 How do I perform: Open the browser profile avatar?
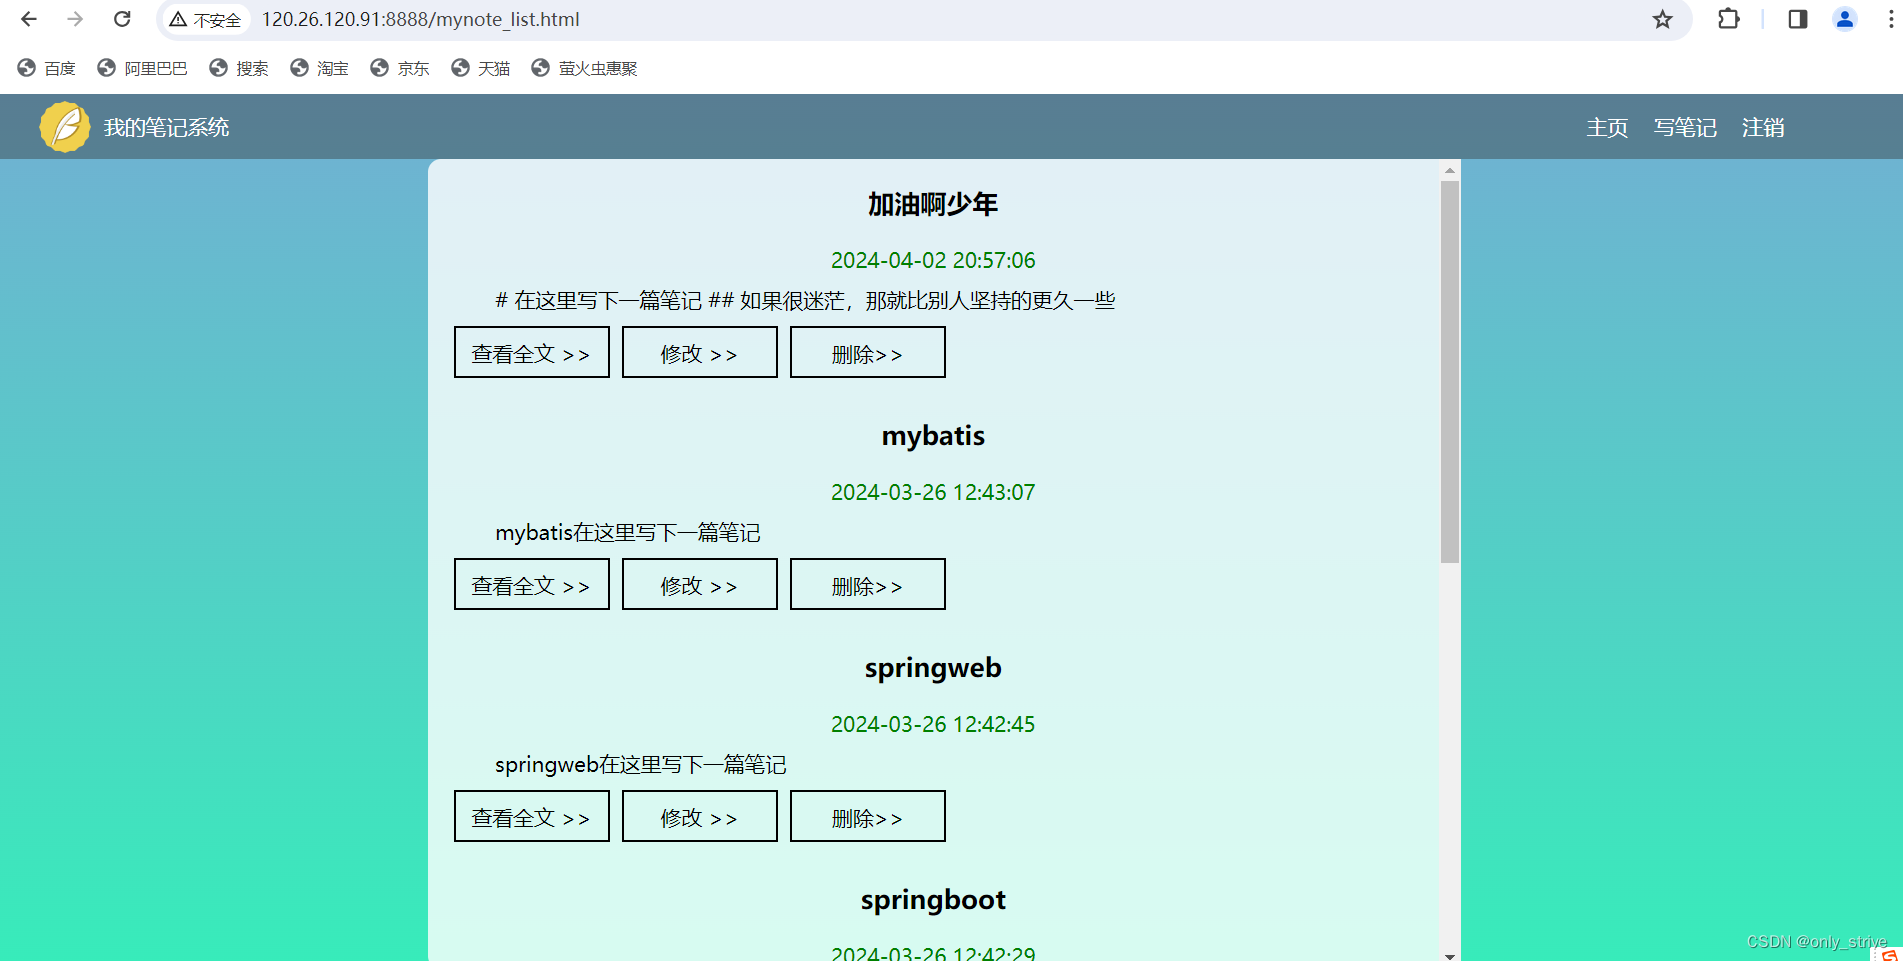(x=1845, y=19)
